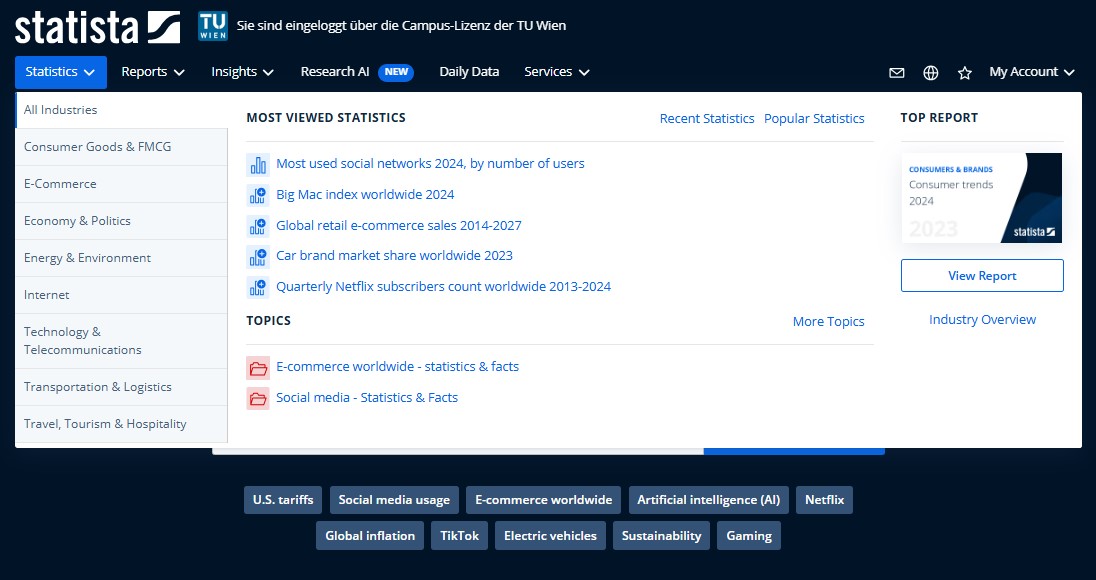Screen dimensions: 1096x580
Task: Open Daily Data page
Action: pos(469,72)
